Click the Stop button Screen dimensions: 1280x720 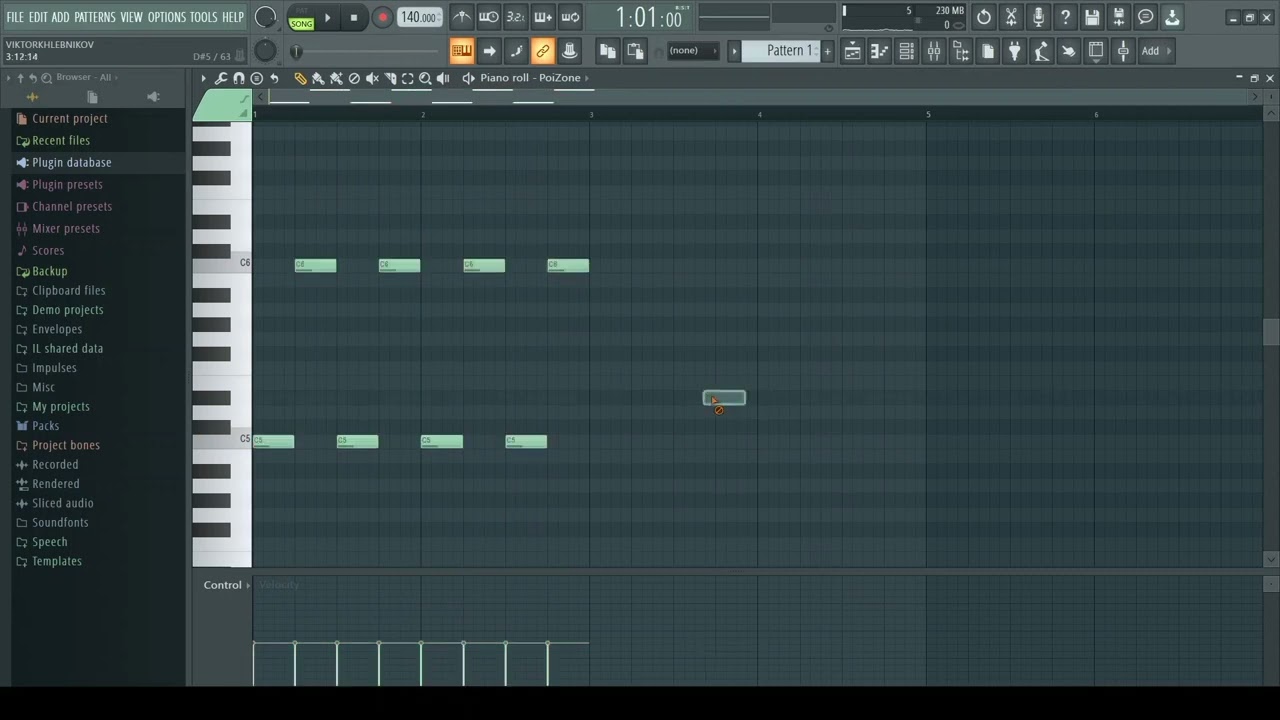pyautogui.click(x=353, y=18)
